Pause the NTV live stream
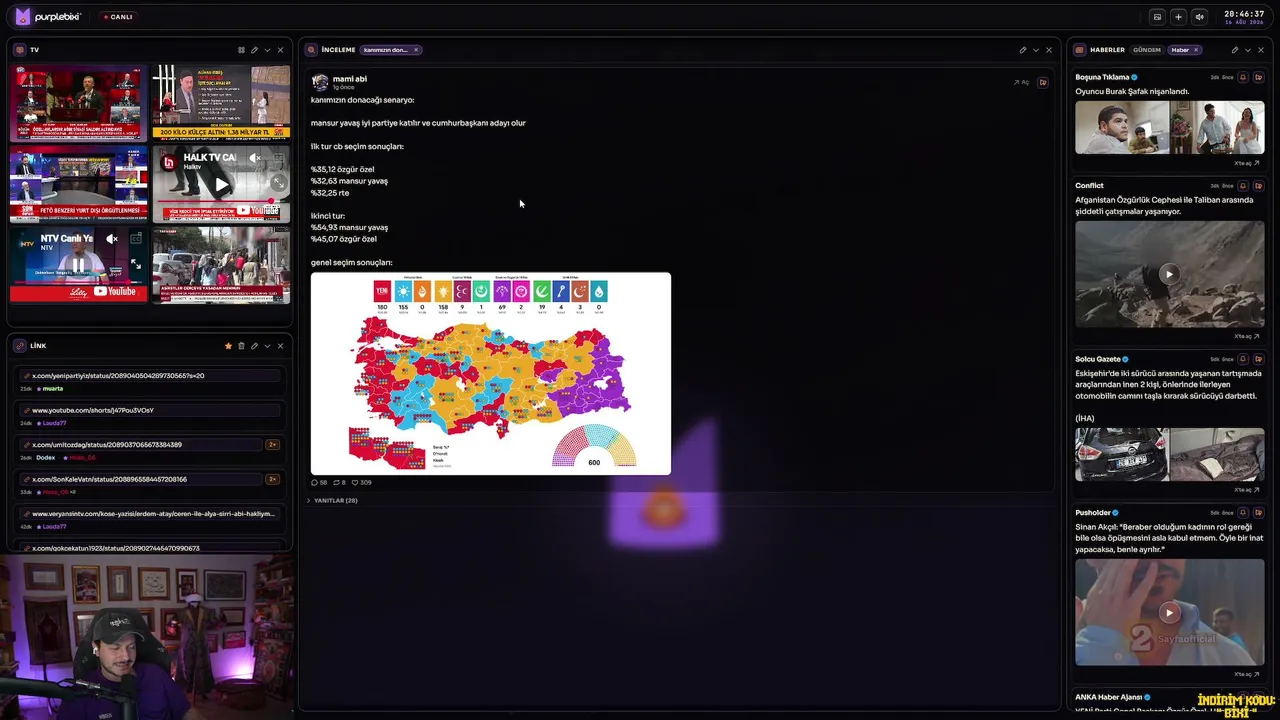This screenshot has height=720, width=1280. (x=78, y=265)
